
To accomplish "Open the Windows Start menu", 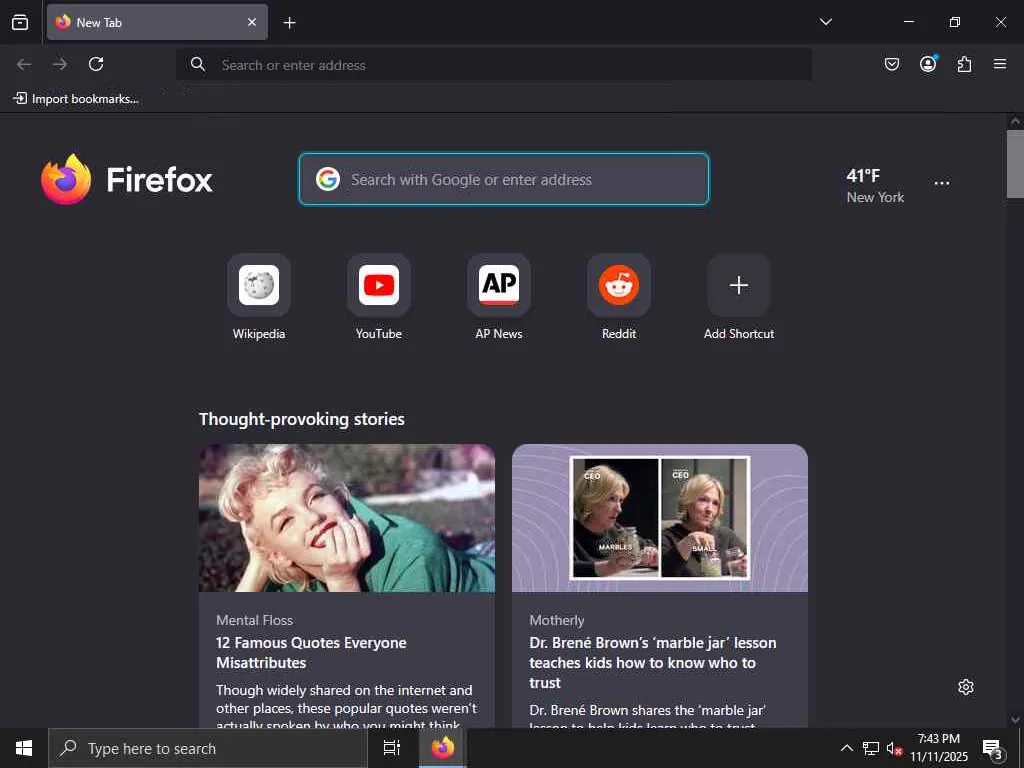I will point(24,748).
